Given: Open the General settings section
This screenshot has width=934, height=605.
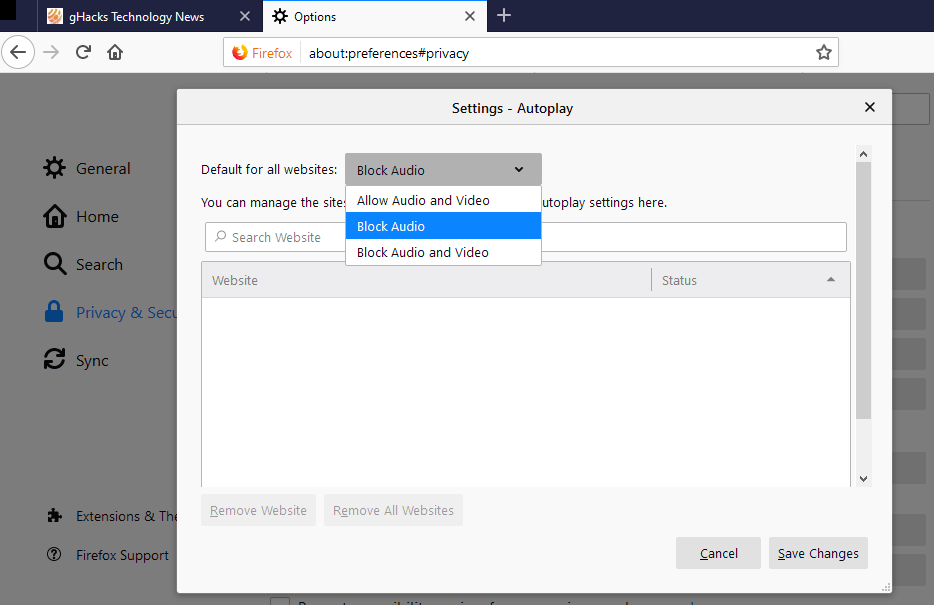Looking at the screenshot, I should 103,168.
